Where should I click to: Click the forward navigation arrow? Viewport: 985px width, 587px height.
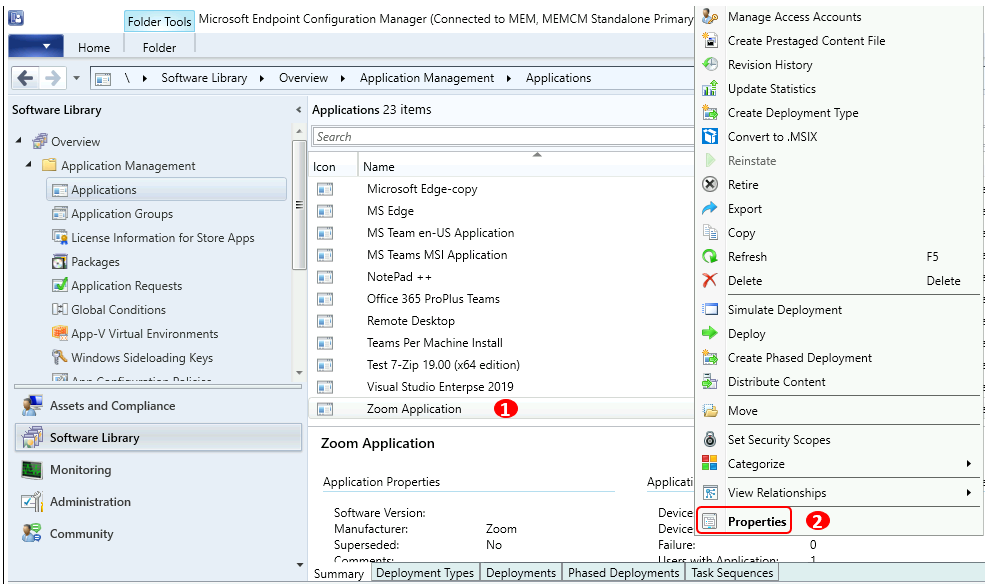tap(53, 78)
